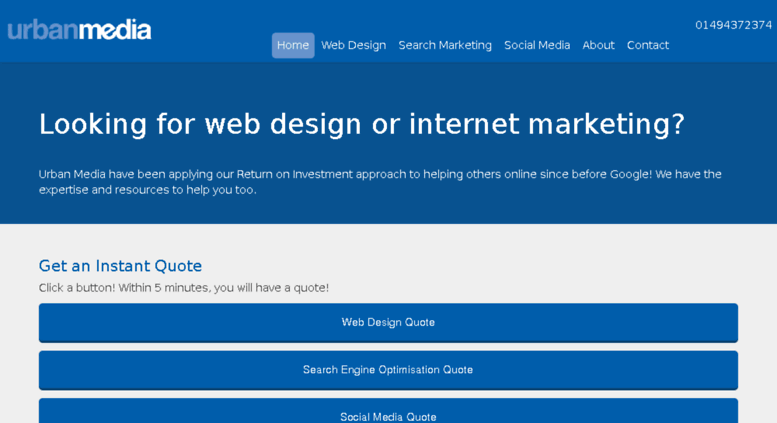Click 'Looking for web design or internet marketing?' headline
This screenshot has width=777, height=423.
[x=362, y=124]
